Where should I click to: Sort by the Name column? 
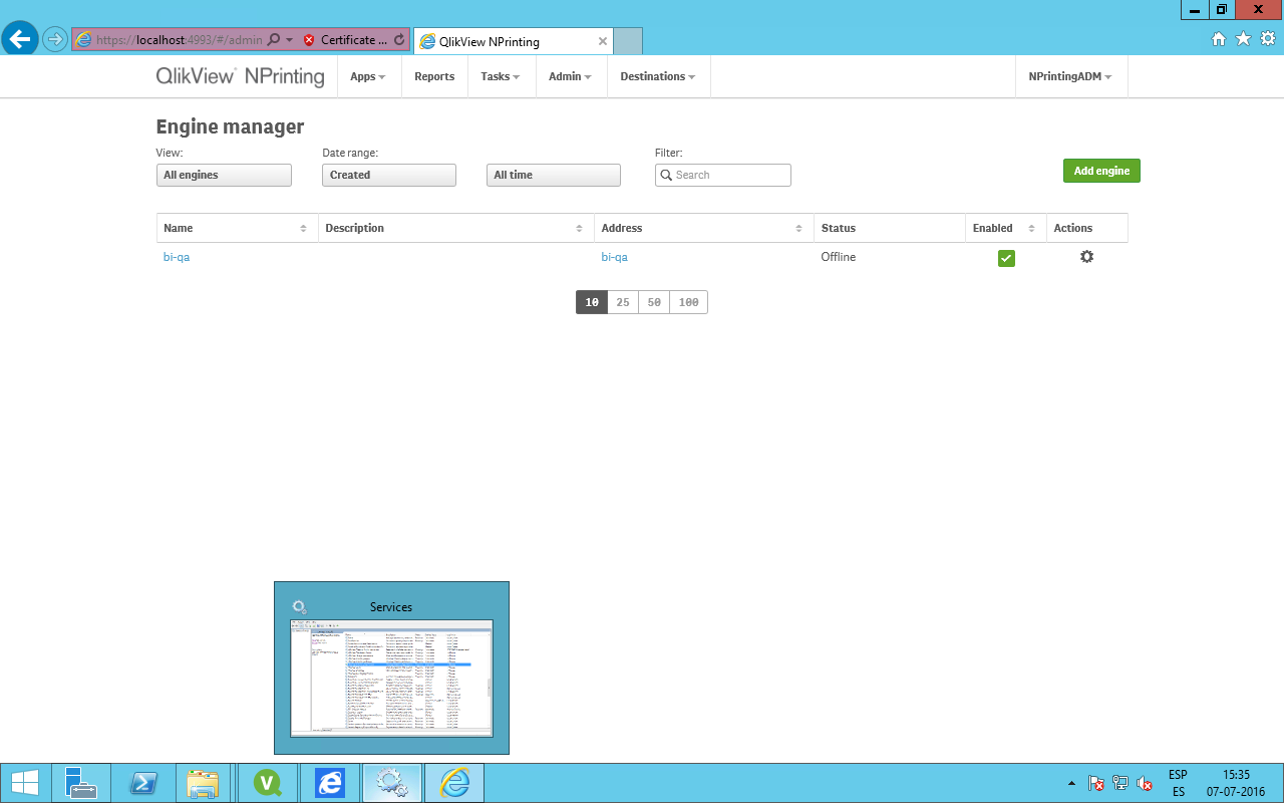tap(237, 228)
